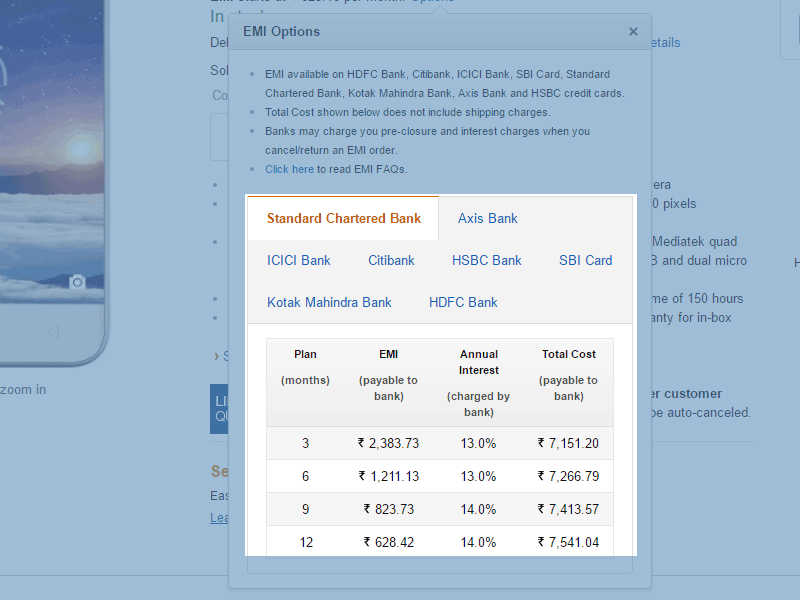
Task: Click the 'Annual Interest' column header
Action: point(479,383)
